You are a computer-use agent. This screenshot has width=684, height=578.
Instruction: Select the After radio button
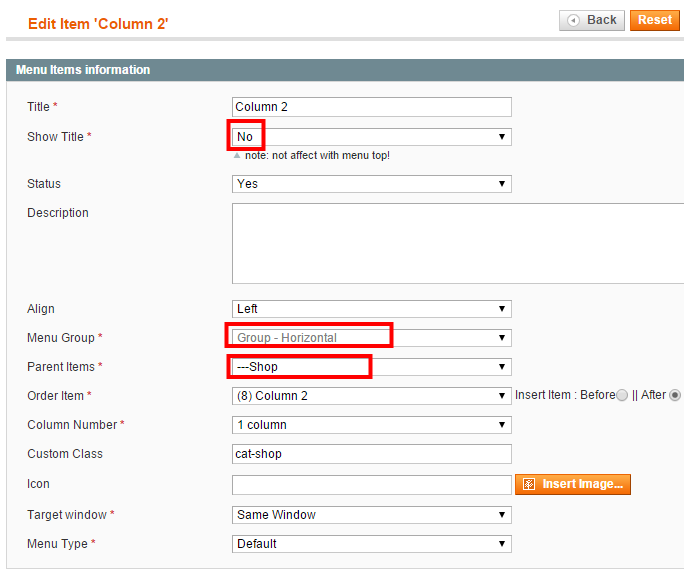coord(675,395)
